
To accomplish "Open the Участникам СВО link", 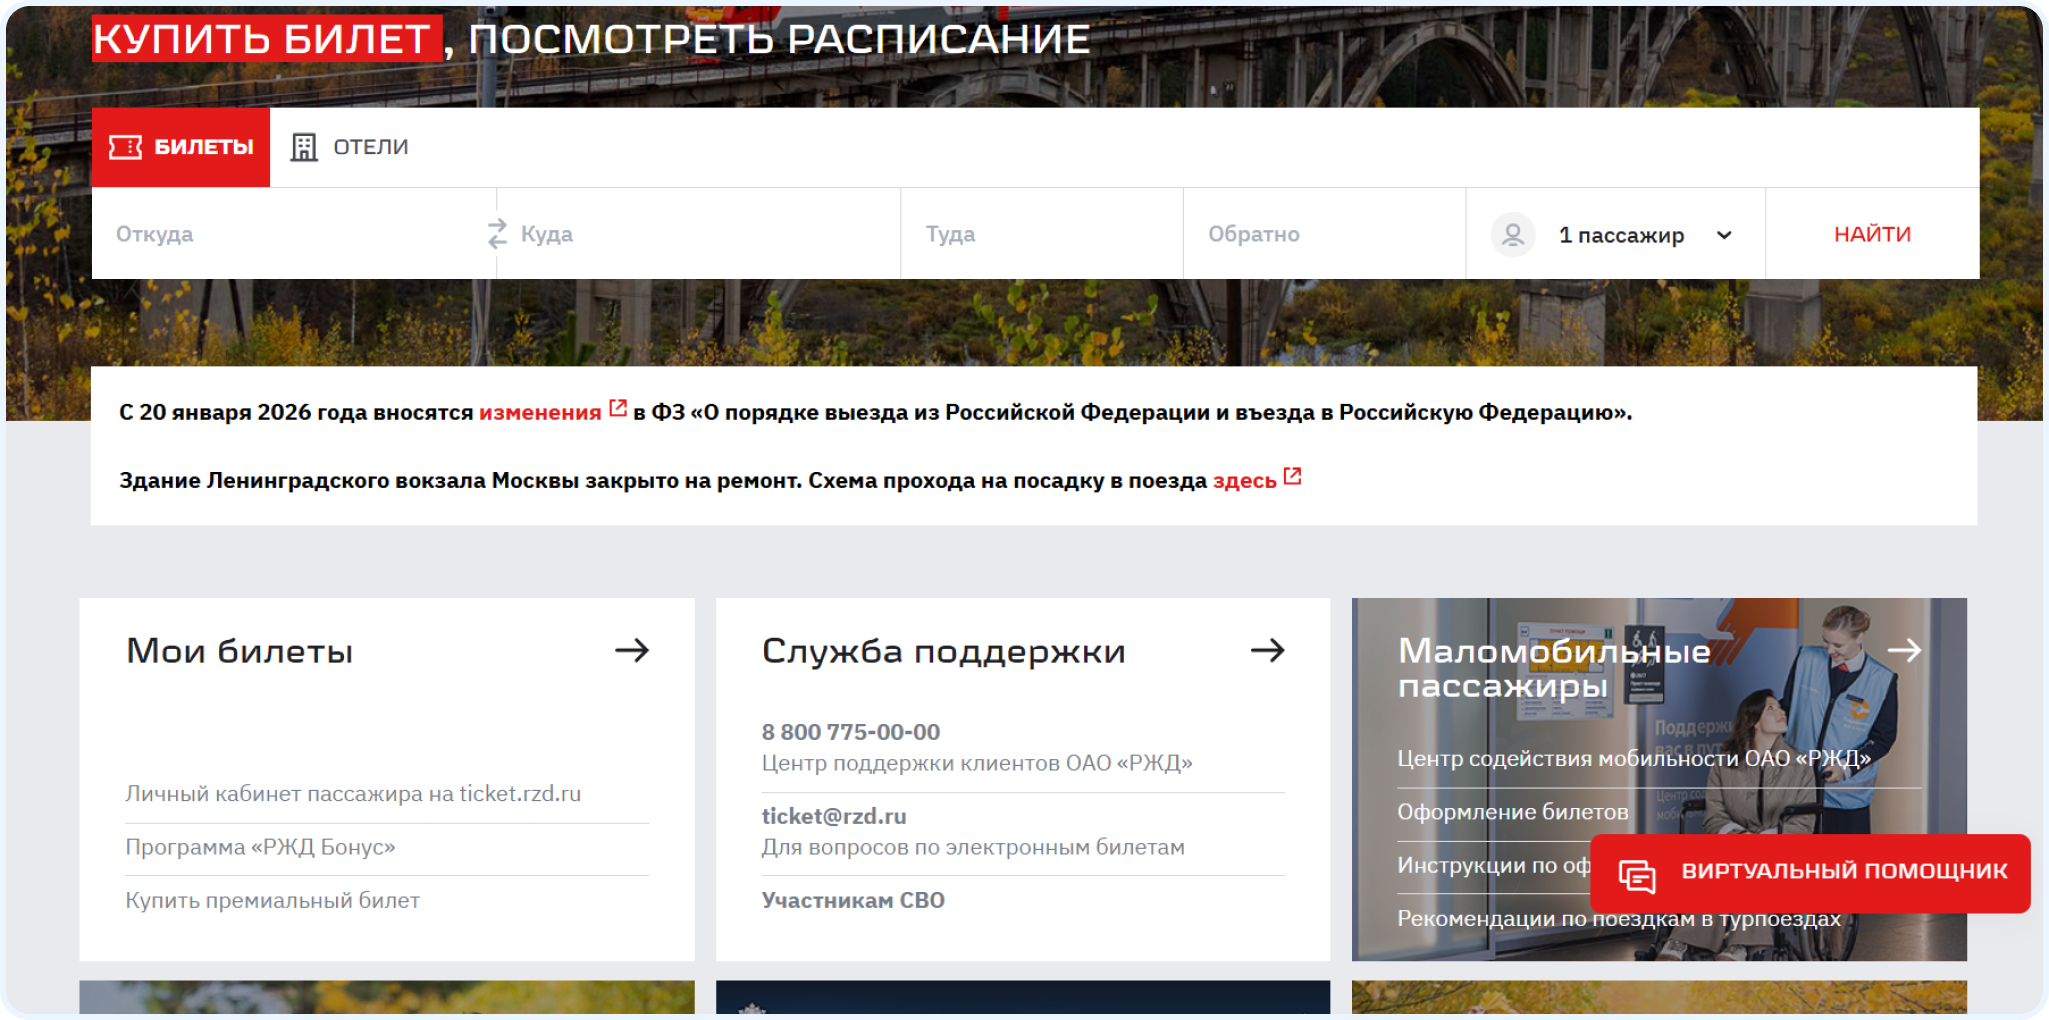I will coord(853,900).
